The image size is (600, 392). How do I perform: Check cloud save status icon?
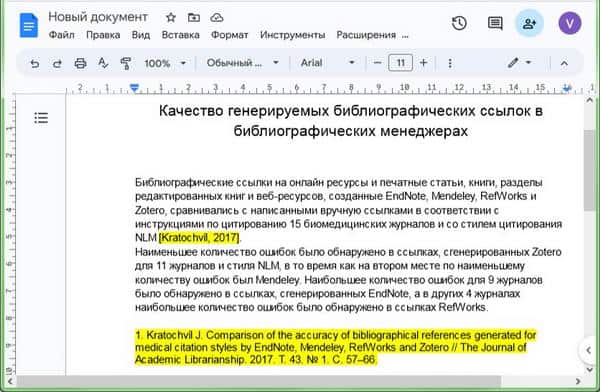point(217,17)
